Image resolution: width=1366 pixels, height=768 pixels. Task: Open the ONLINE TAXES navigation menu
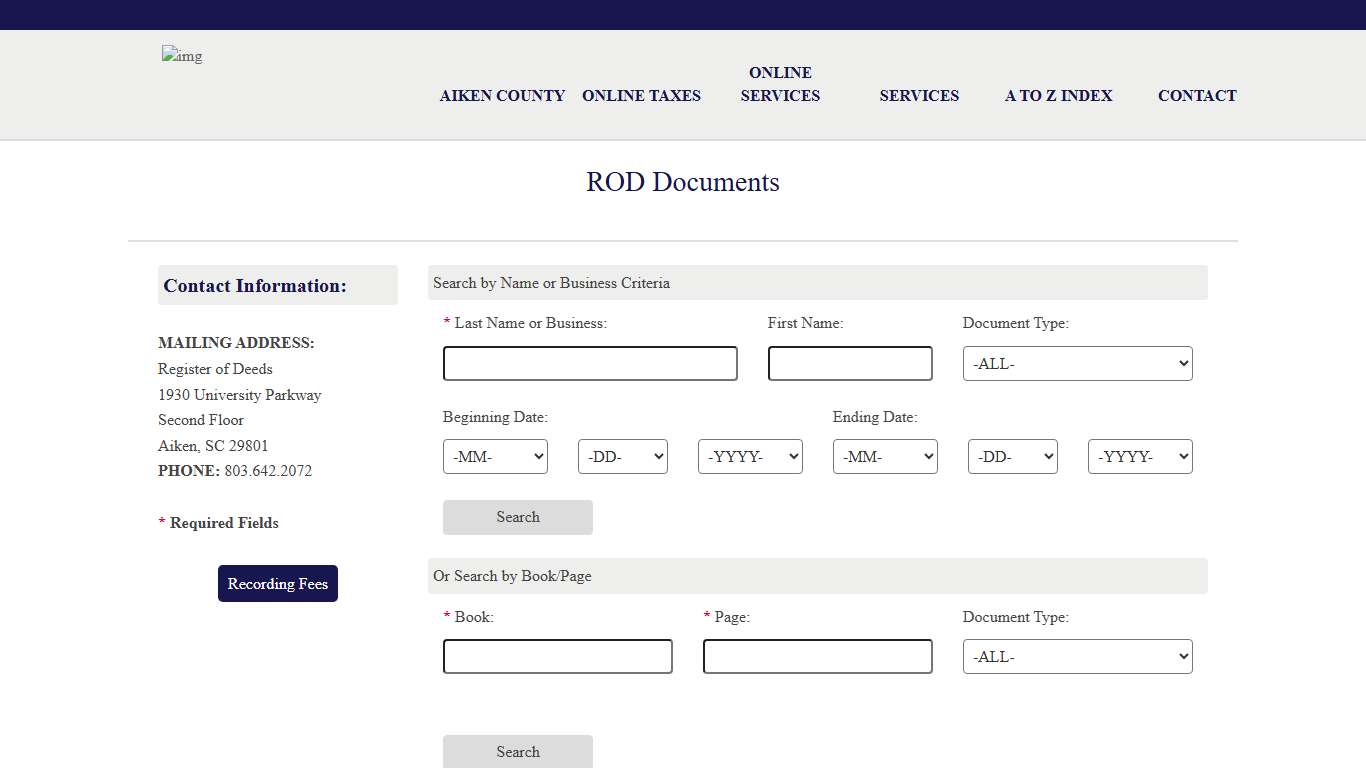tap(641, 96)
